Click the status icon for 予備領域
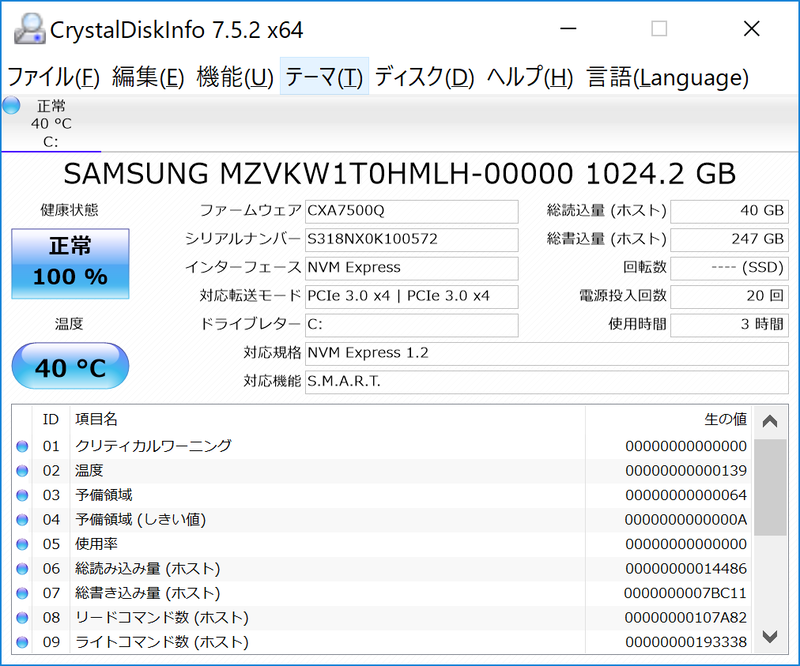The width and height of the screenshot is (800, 666). click(x=22, y=494)
